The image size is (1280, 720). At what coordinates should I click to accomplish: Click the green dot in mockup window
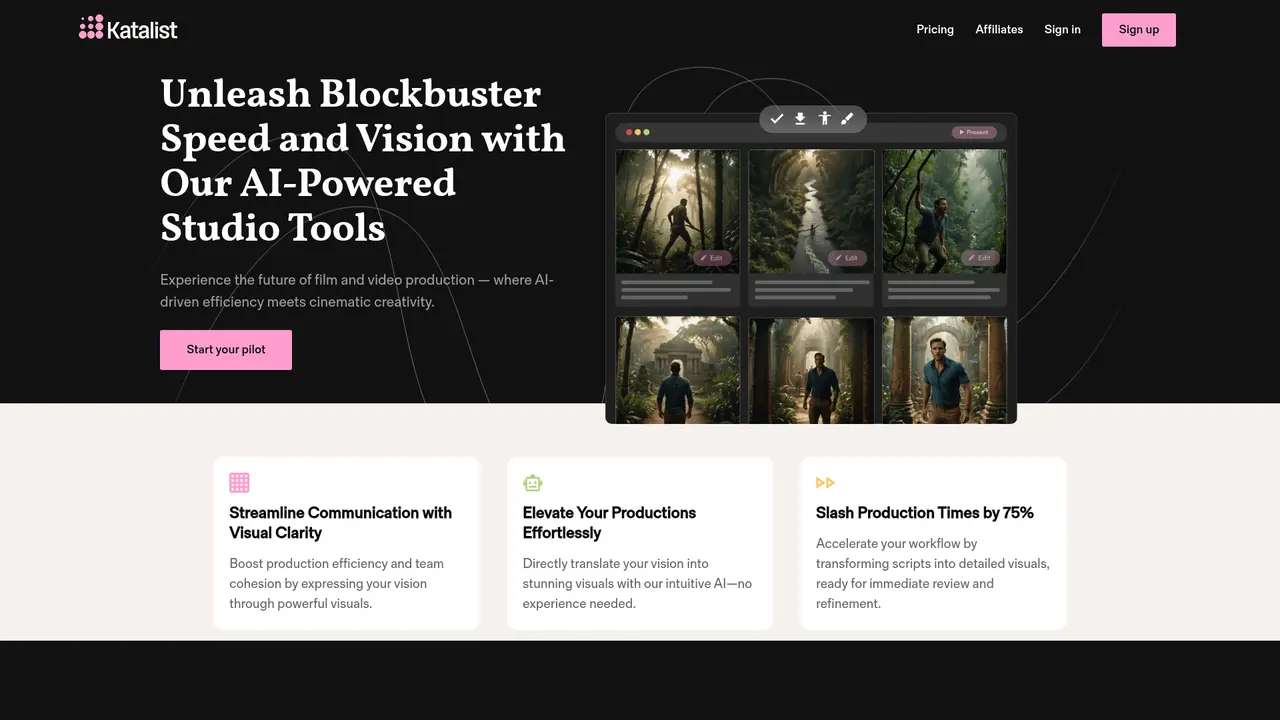[x=646, y=132]
